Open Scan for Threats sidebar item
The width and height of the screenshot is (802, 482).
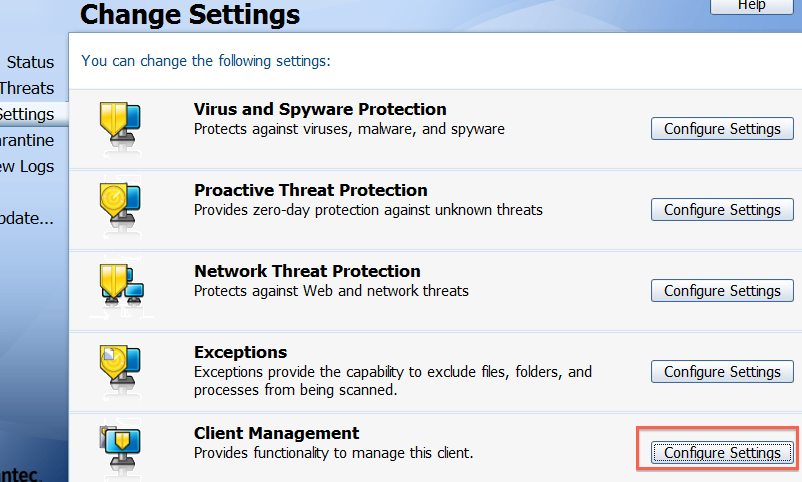click(x=27, y=89)
